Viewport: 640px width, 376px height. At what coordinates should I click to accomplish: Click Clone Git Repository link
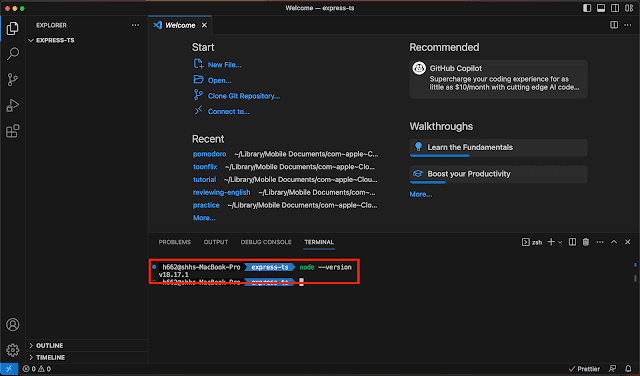(x=244, y=96)
